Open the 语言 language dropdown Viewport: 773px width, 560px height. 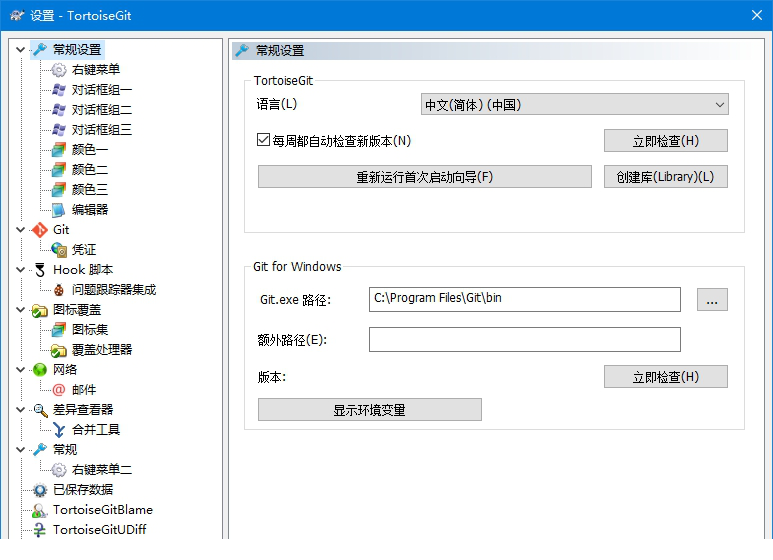pyautogui.click(x=574, y=105)
